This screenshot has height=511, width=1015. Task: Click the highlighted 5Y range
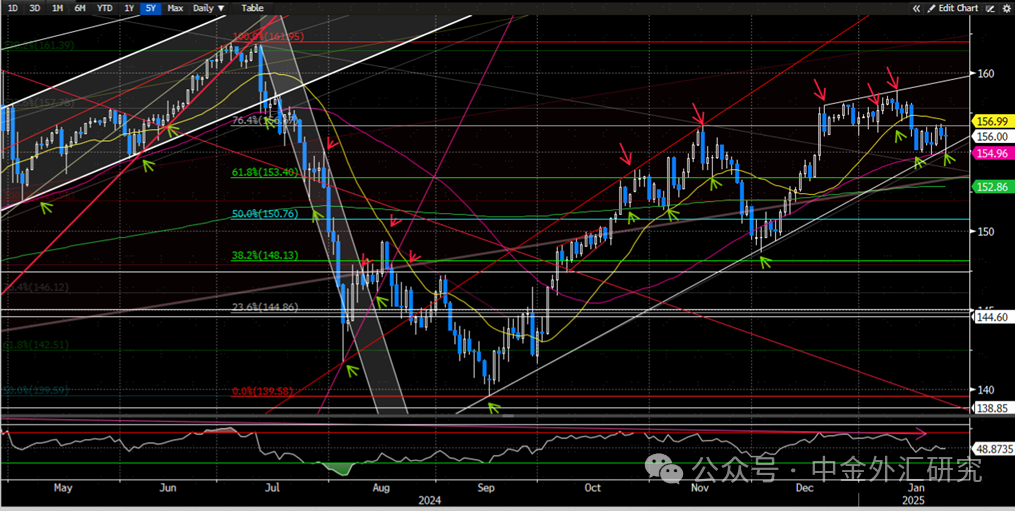coord(150,8)
